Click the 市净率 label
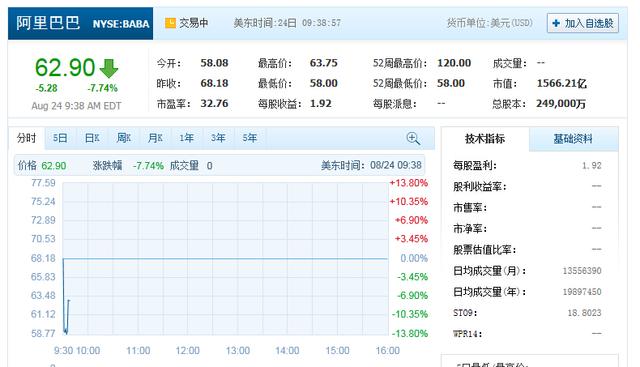Screen dimensions: 640x367 [x=470, y=229]
